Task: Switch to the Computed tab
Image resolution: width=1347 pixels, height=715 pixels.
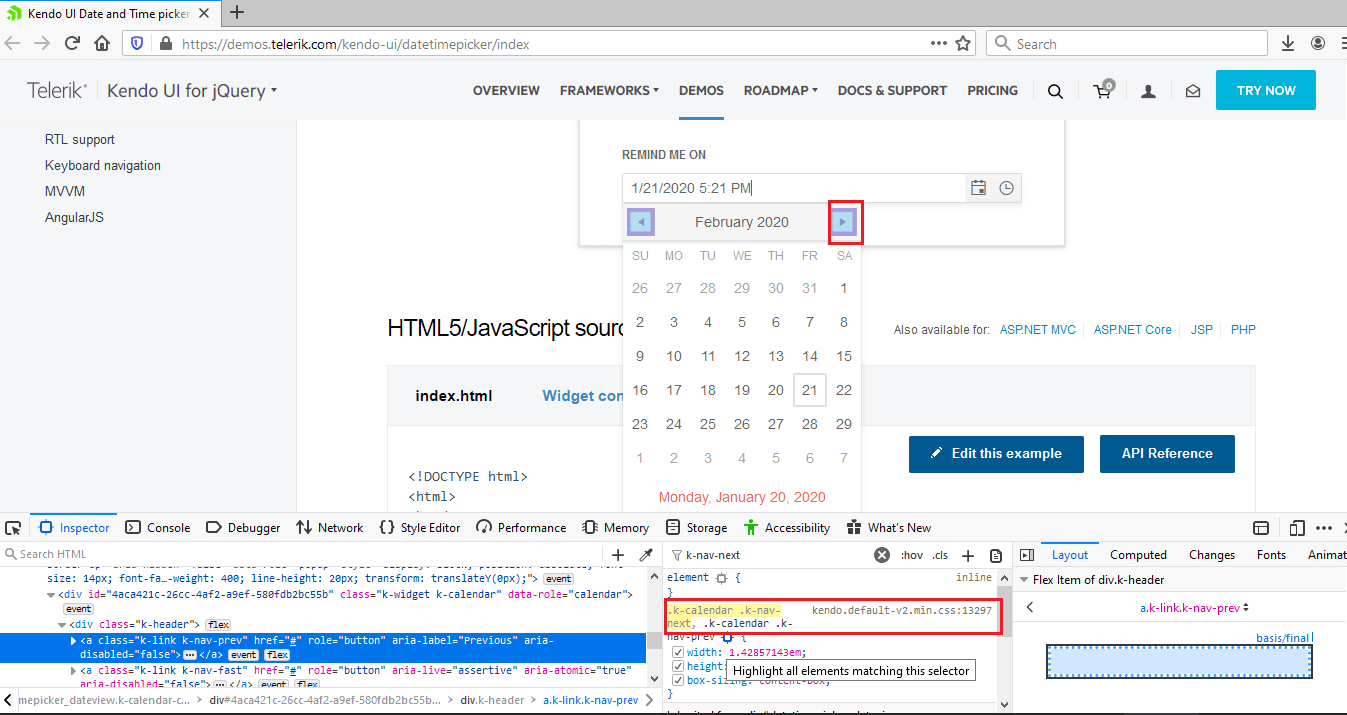Action: click(1138, 554)
